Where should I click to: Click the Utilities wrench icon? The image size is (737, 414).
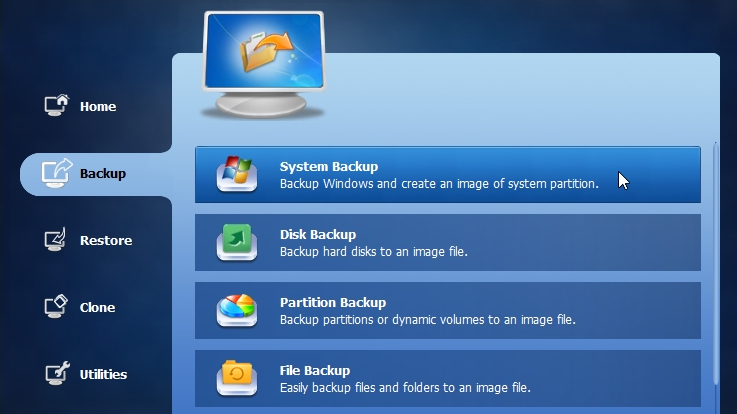pos(57,374)
